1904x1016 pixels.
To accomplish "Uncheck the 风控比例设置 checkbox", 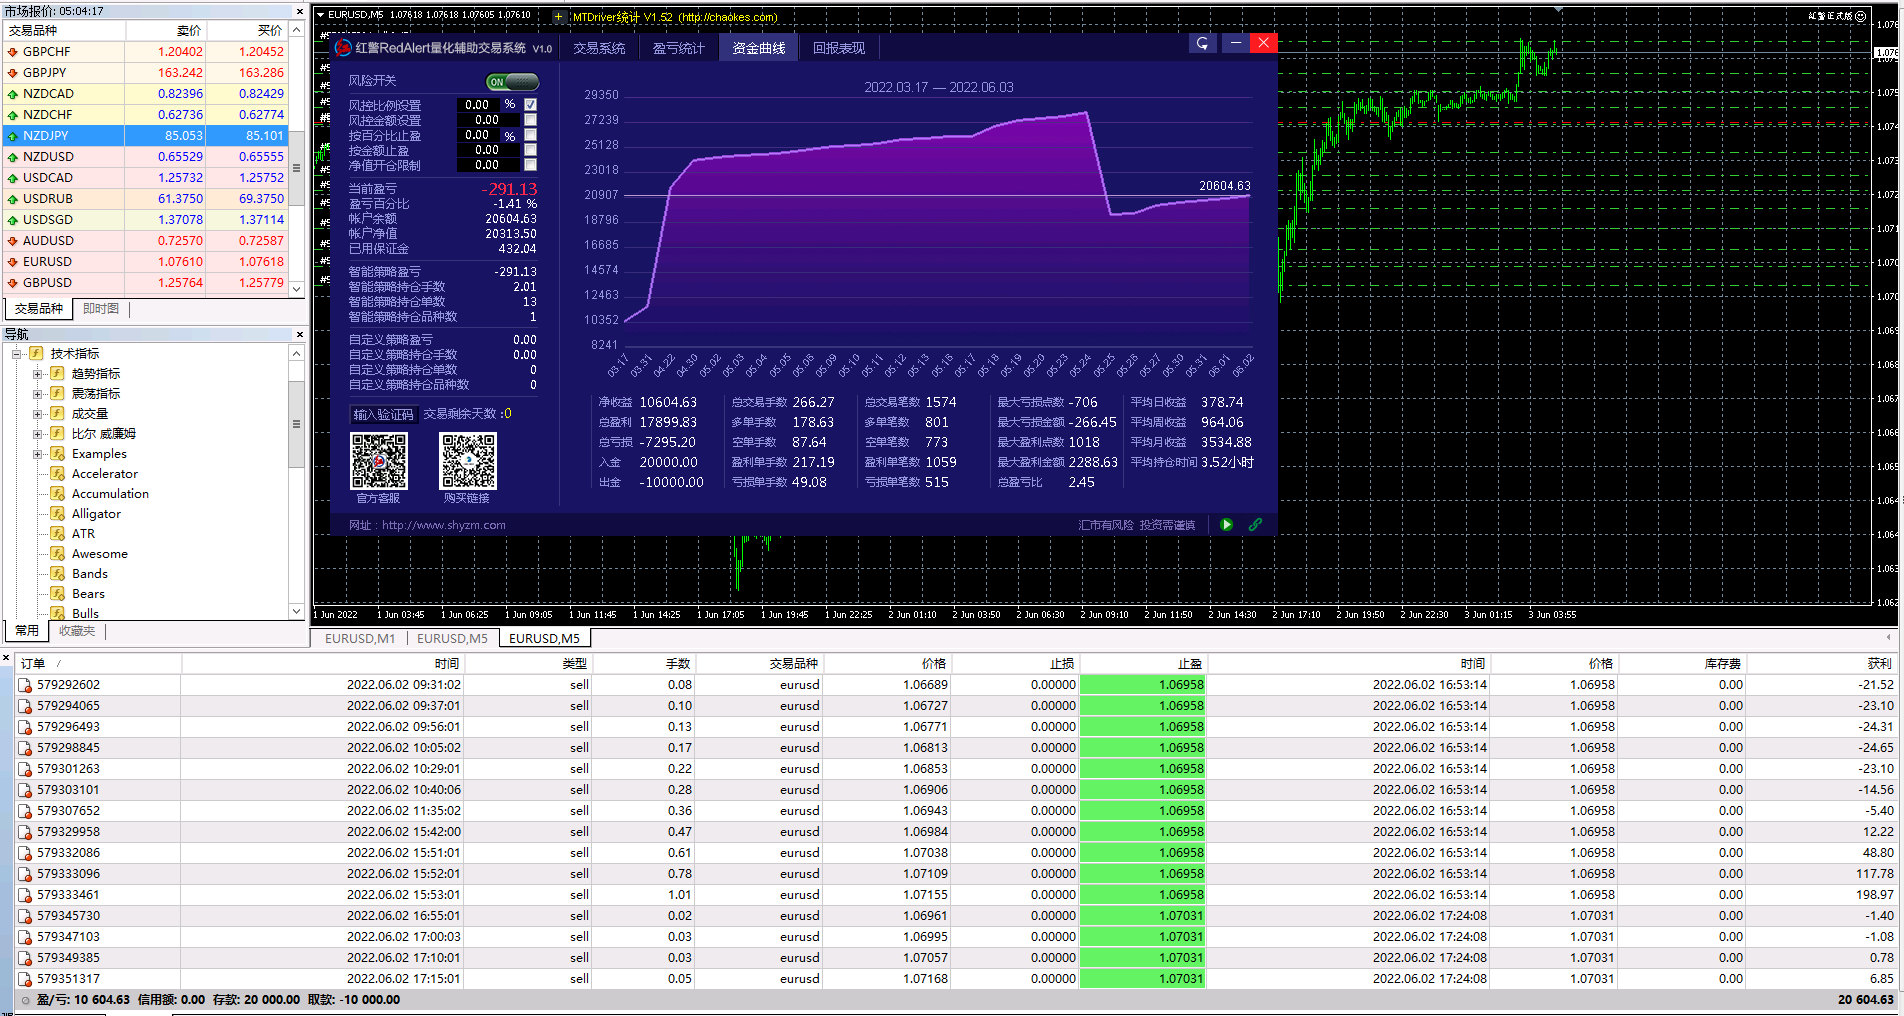I will point(530,104).
